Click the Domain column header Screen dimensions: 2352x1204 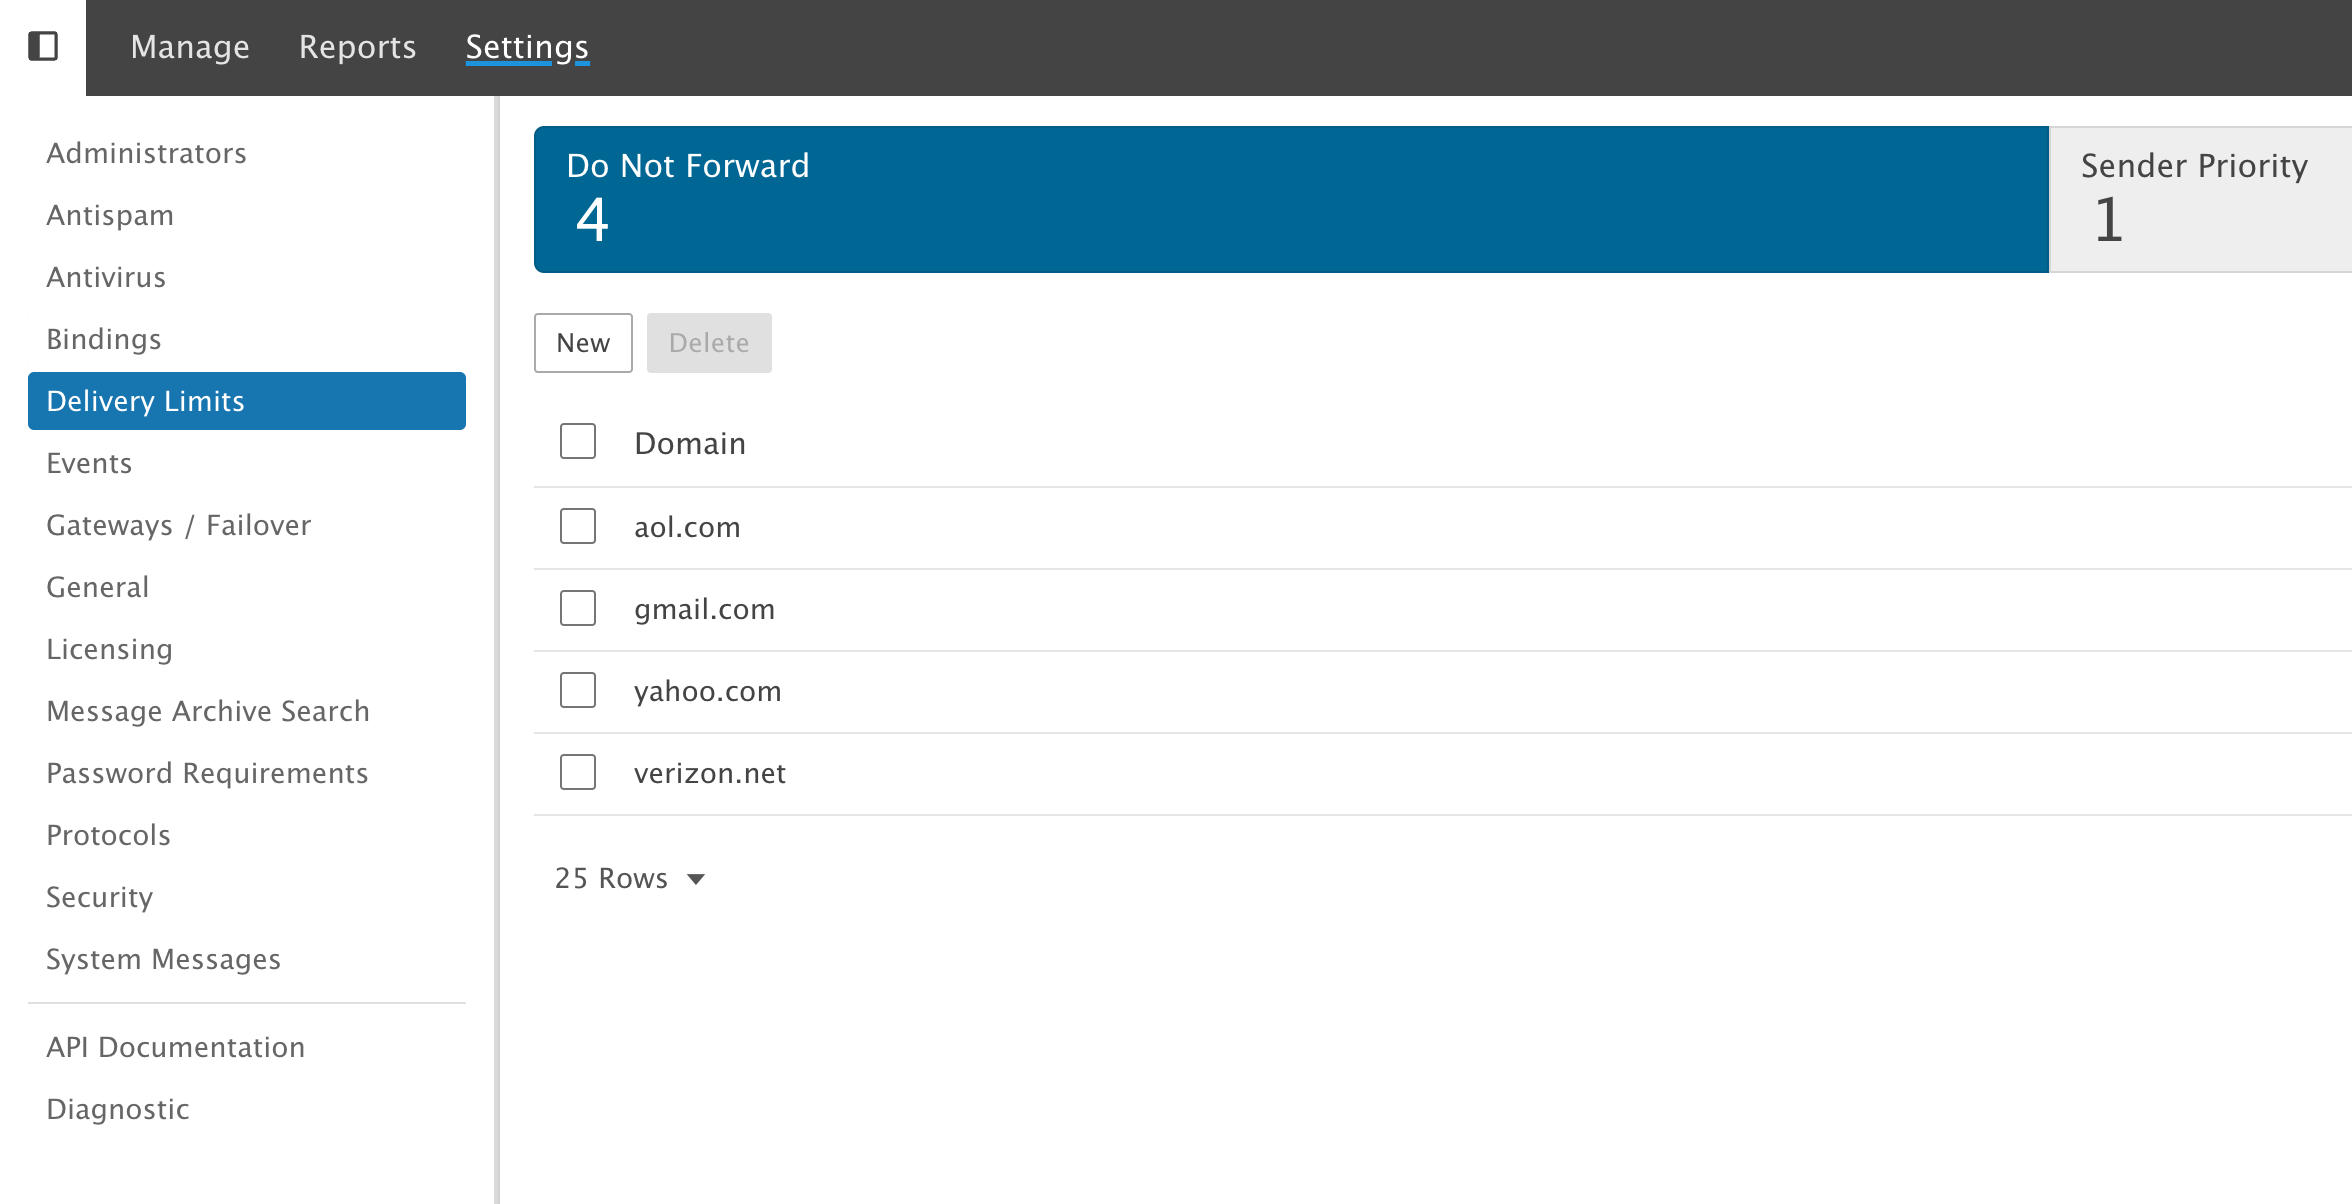click(690, 443)
